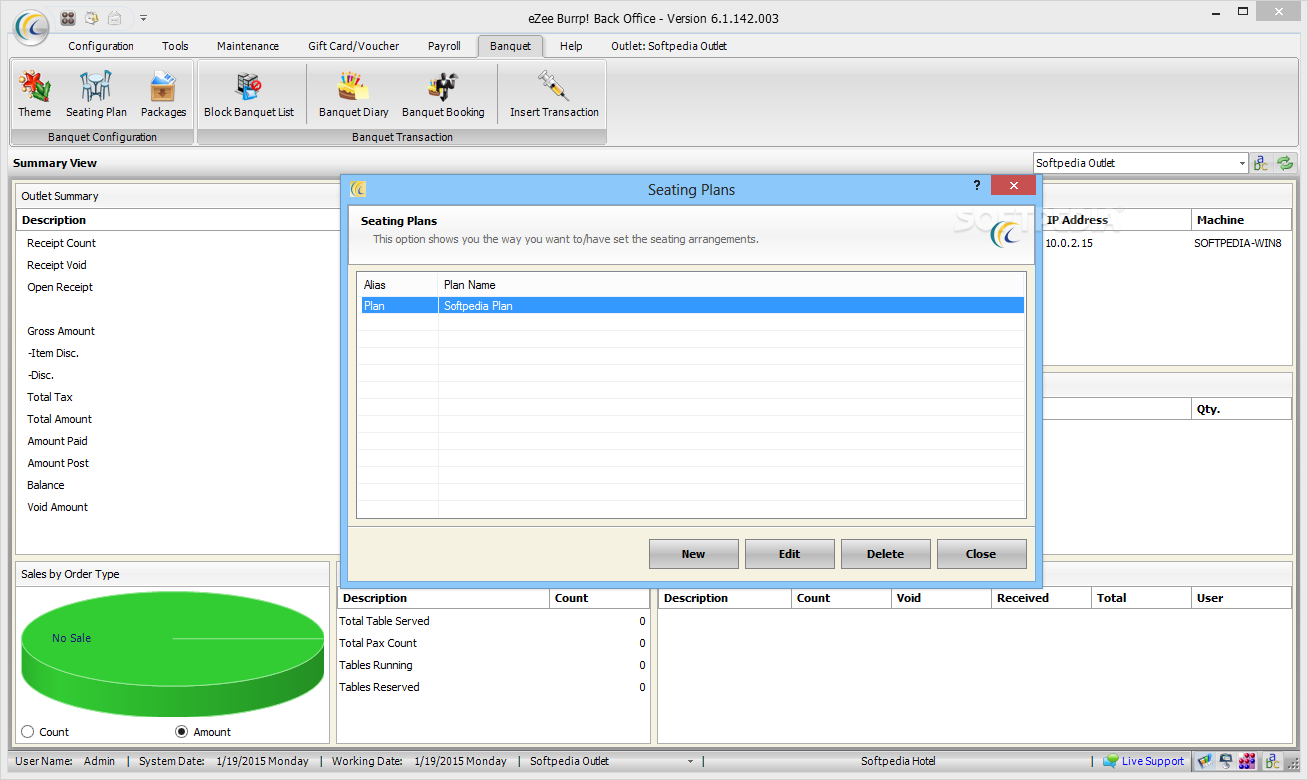Image resolution: width=1308 pixels, height=780 pixels.
Task: Click the Outlet: Softpedia Outlet label
Action: tap(669, 46)
